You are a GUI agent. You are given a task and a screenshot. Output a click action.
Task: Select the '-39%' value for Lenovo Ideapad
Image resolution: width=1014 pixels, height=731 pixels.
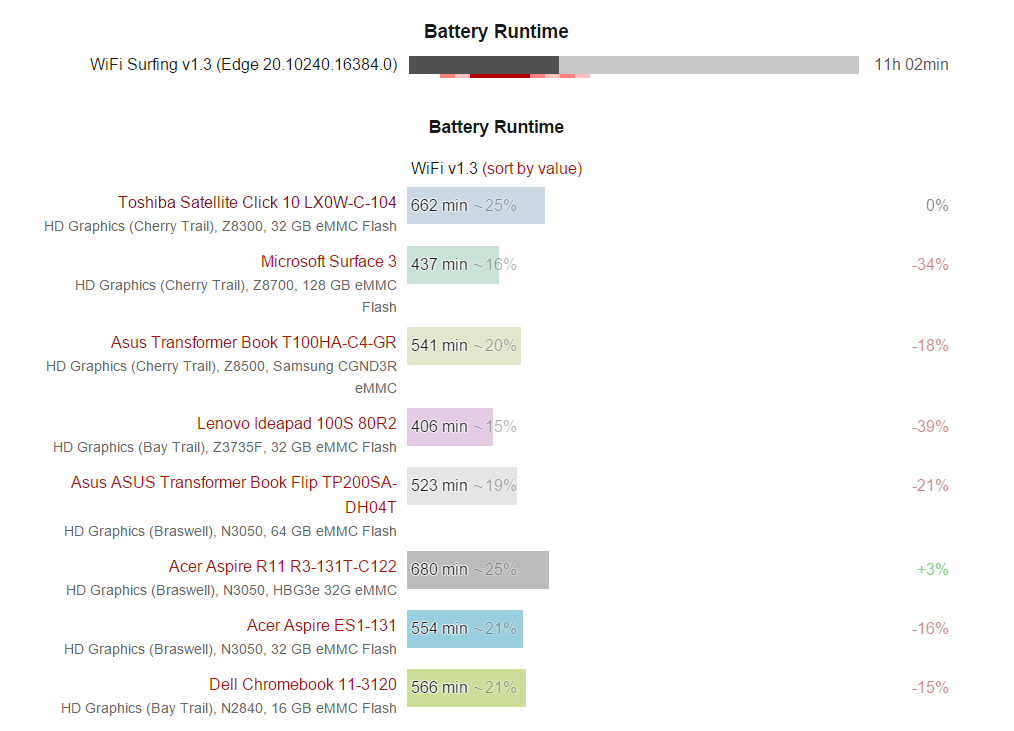click(930, 426)
